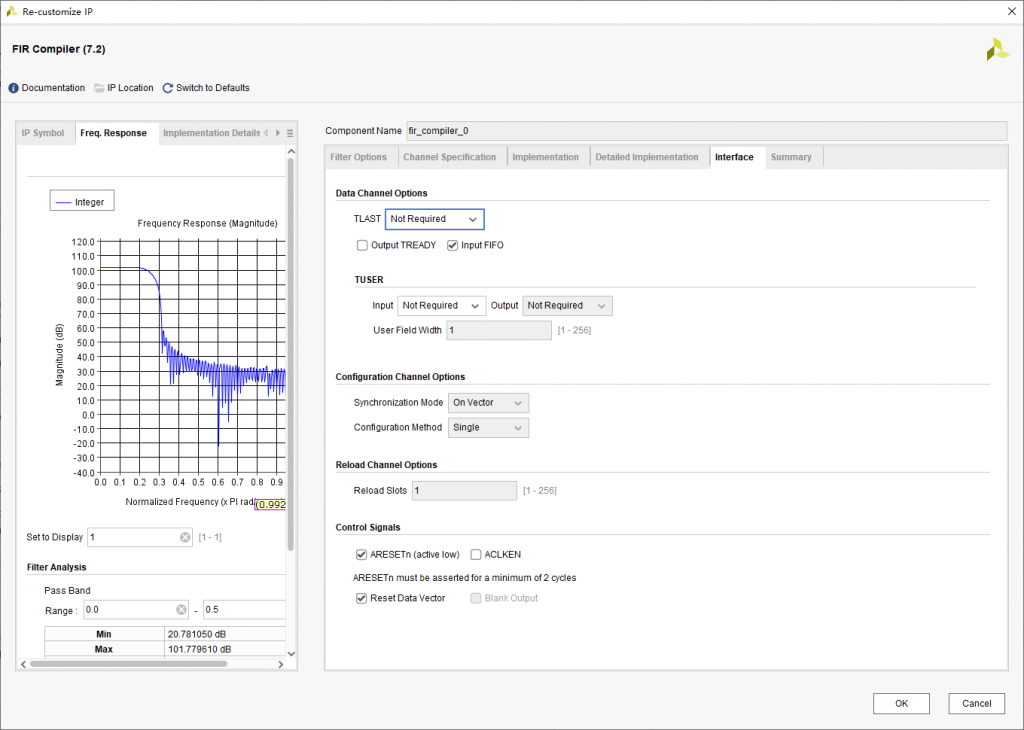Click the Xilinx logo in header

pos(998,49)
